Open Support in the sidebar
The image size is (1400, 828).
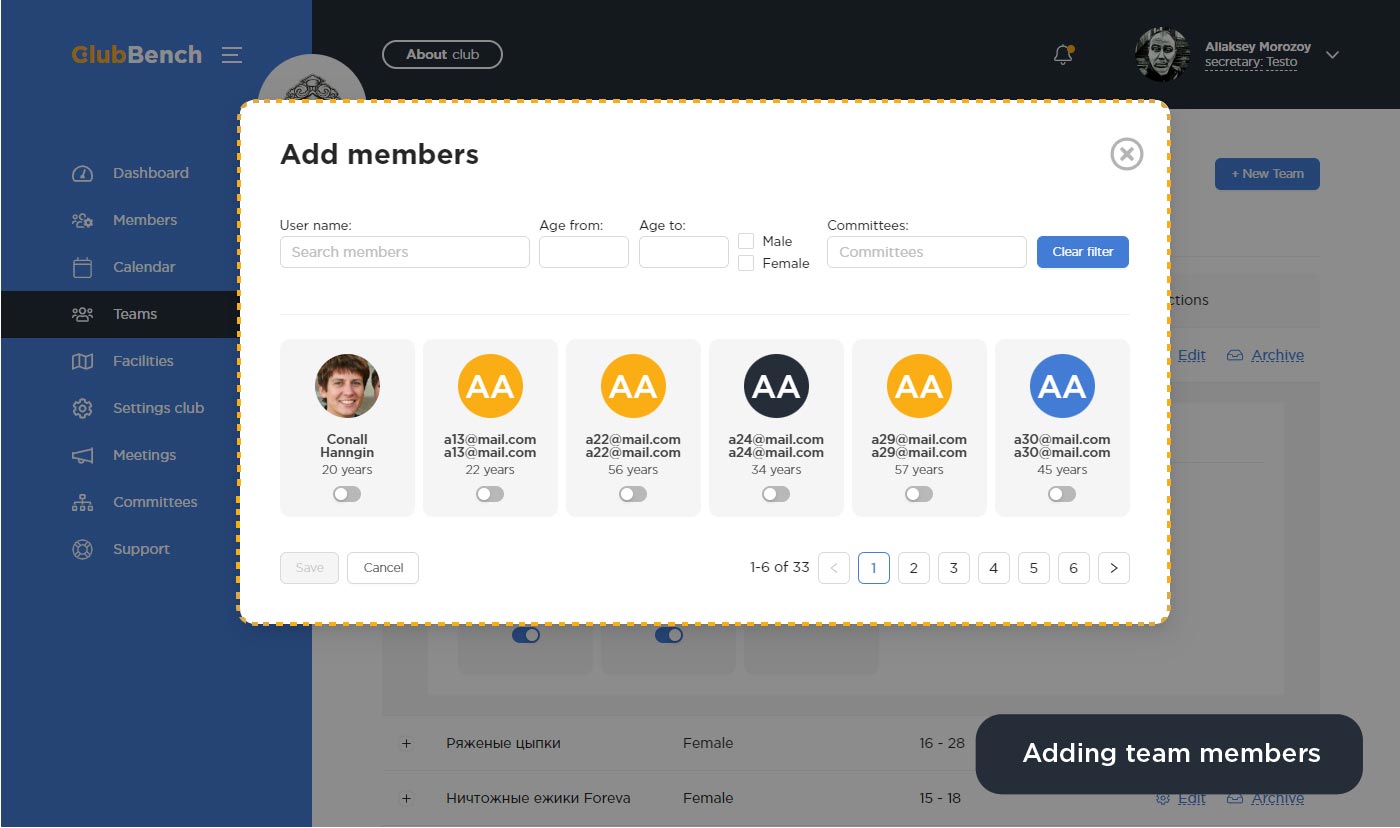pyautogui.click(x=141, y=549)
